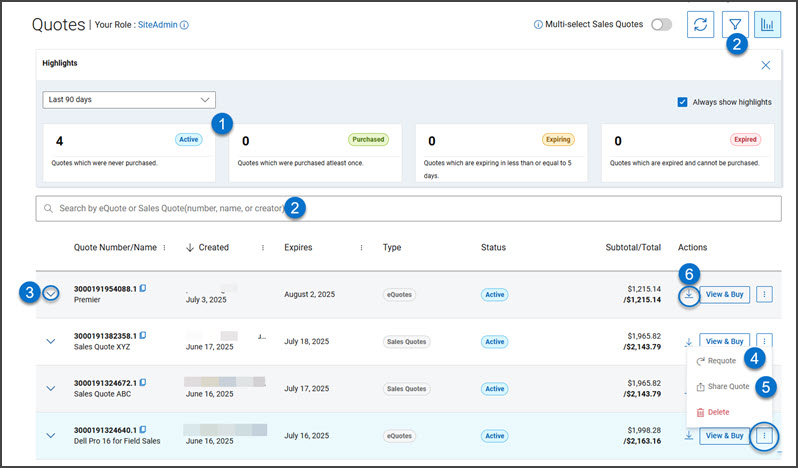The height and width of the screenshot is (468, 798).
Task: Close the Highlights panel
Action: (766, 65)
